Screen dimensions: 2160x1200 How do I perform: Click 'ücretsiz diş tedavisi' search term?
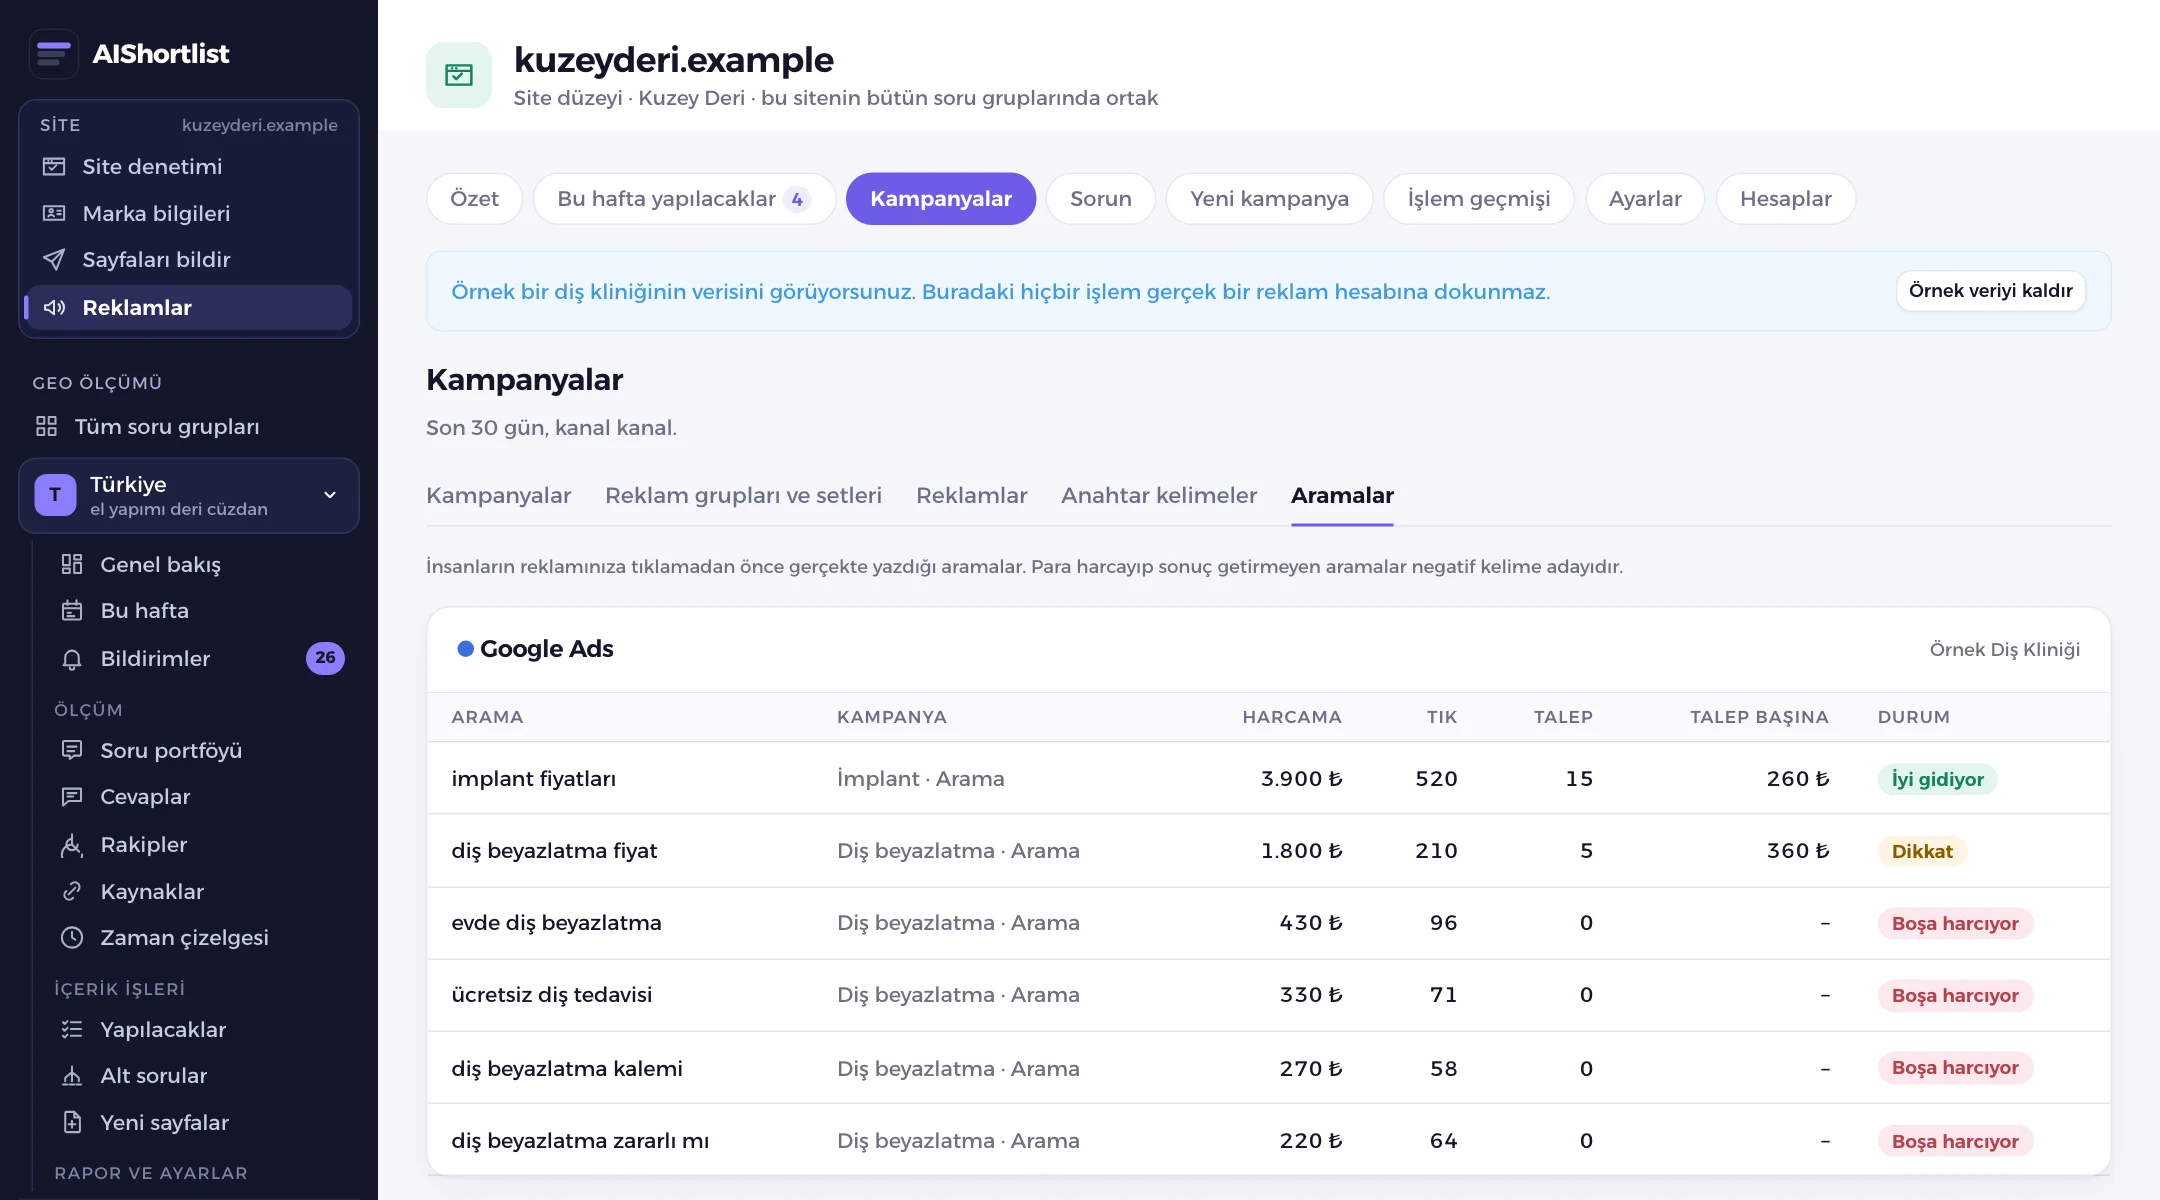click(x=551, y=994)
